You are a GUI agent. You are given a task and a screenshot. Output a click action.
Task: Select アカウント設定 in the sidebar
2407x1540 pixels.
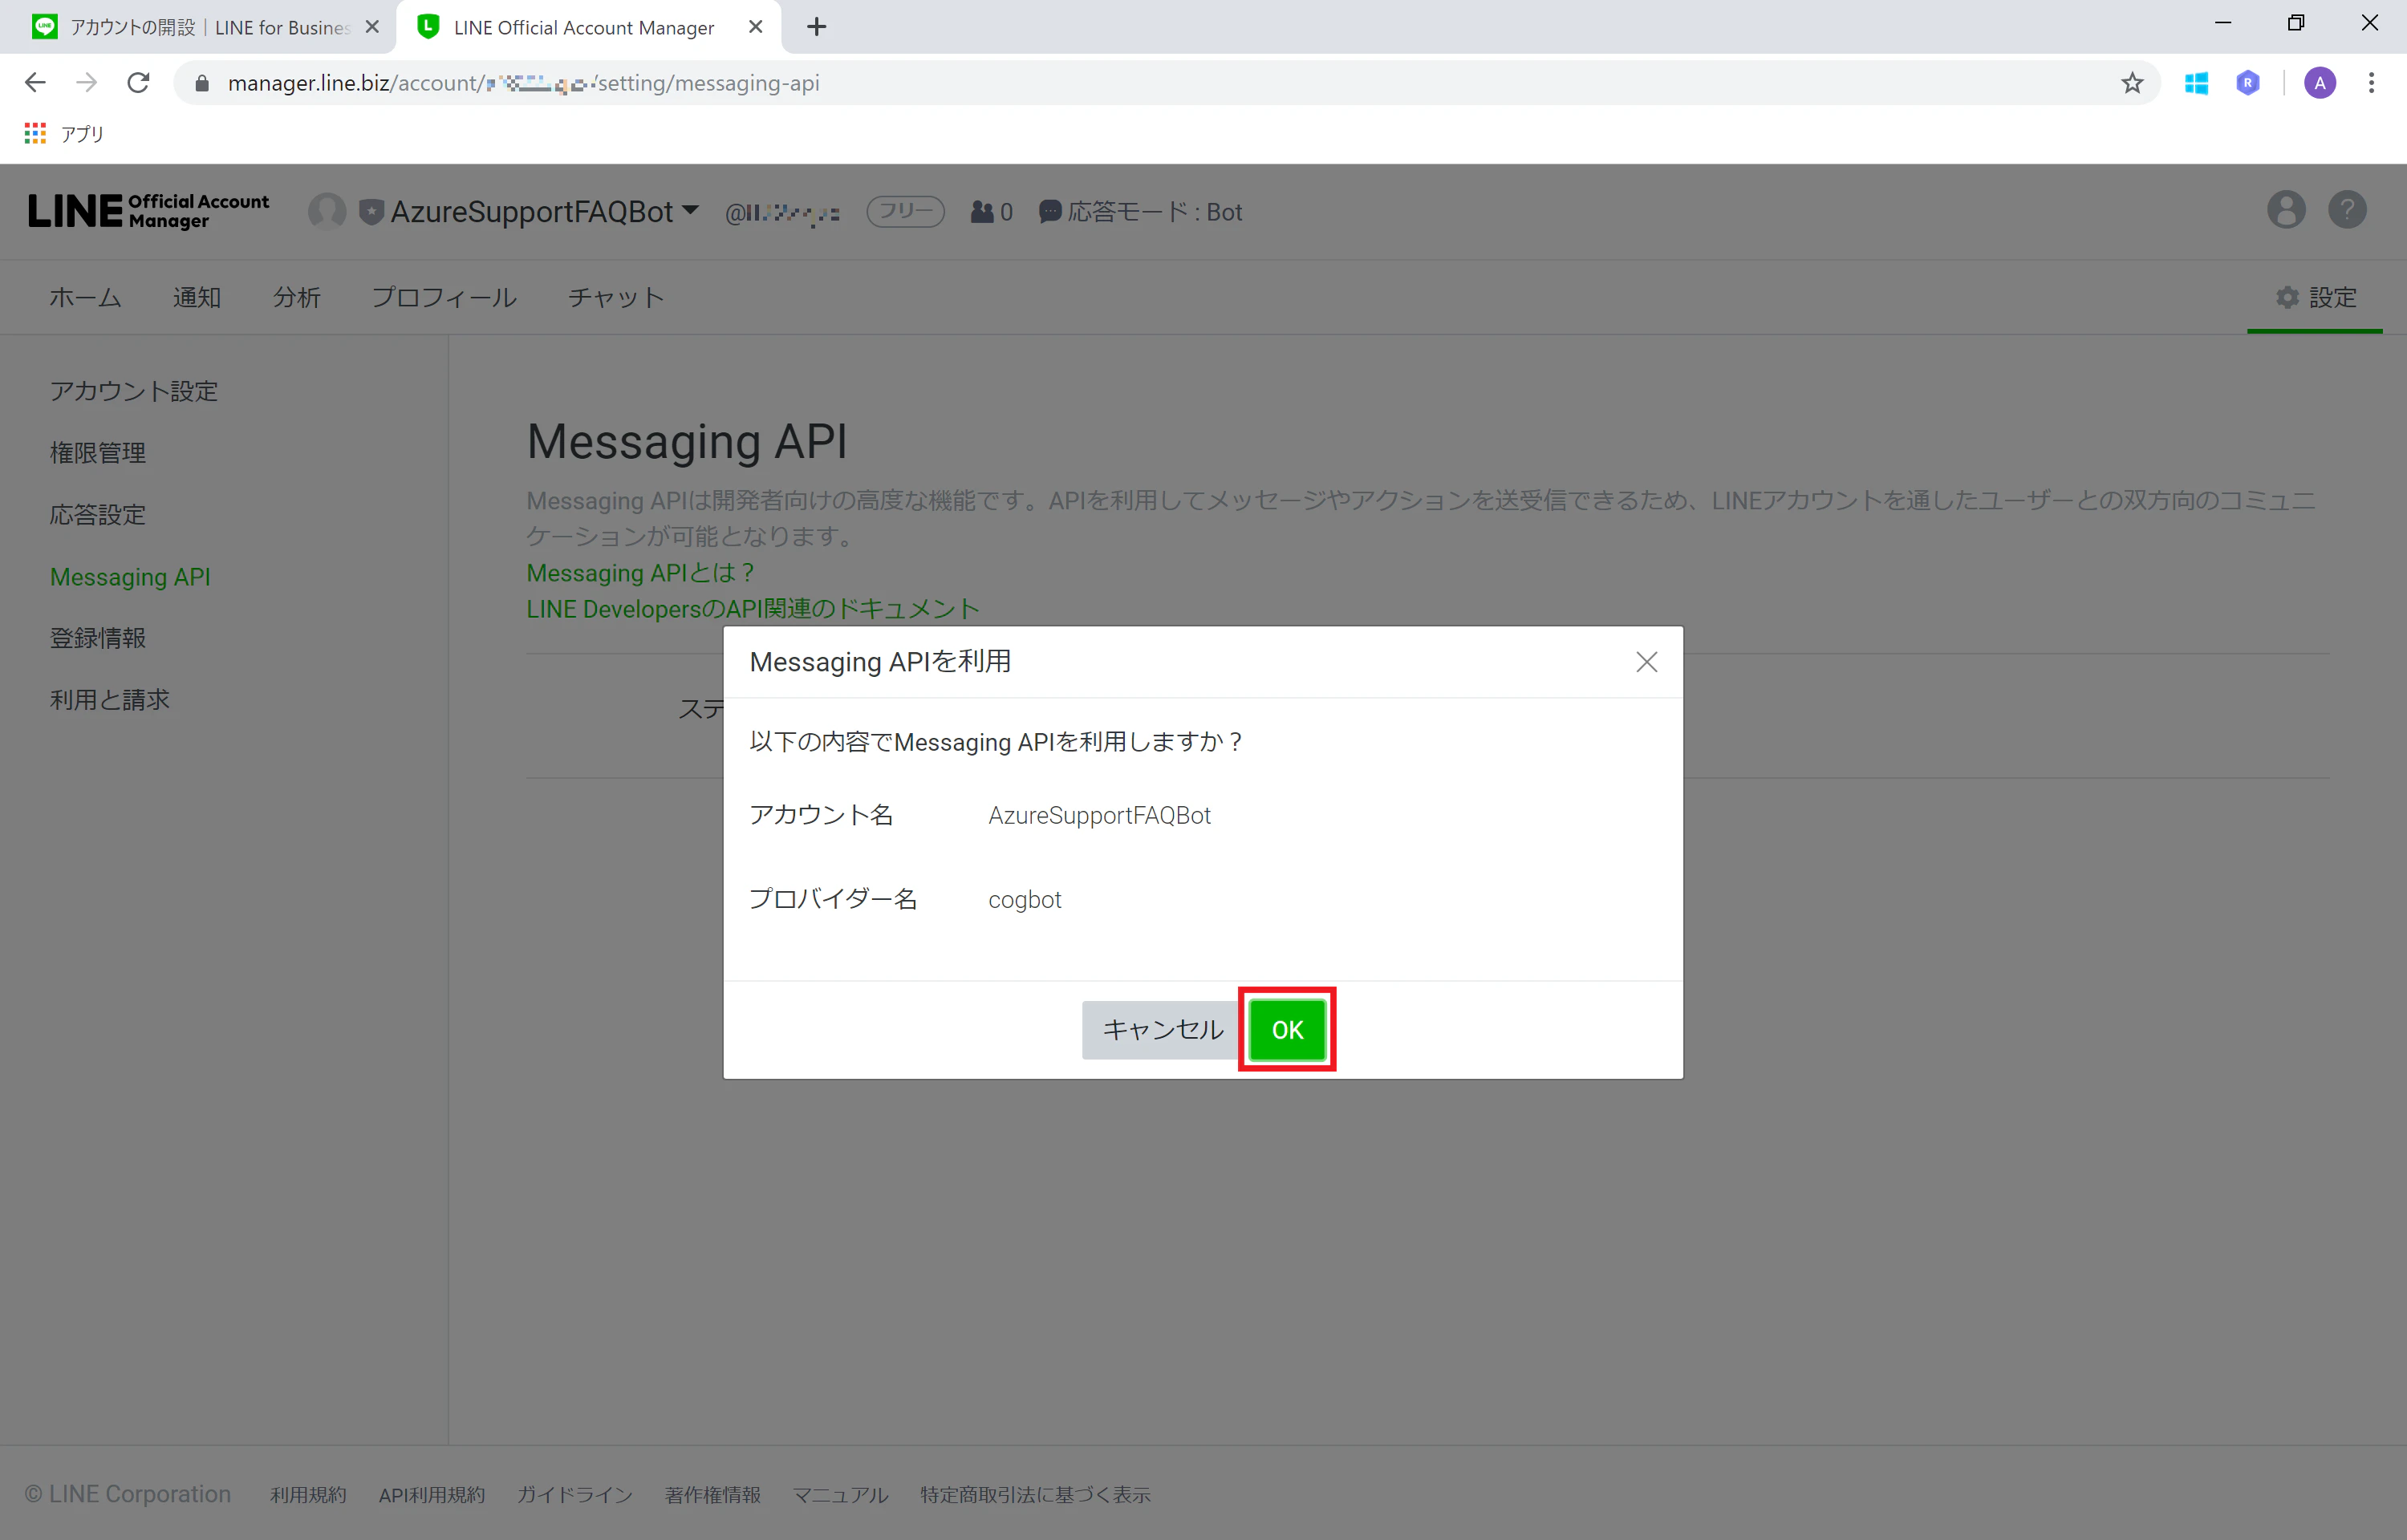[x=134, y=391]
